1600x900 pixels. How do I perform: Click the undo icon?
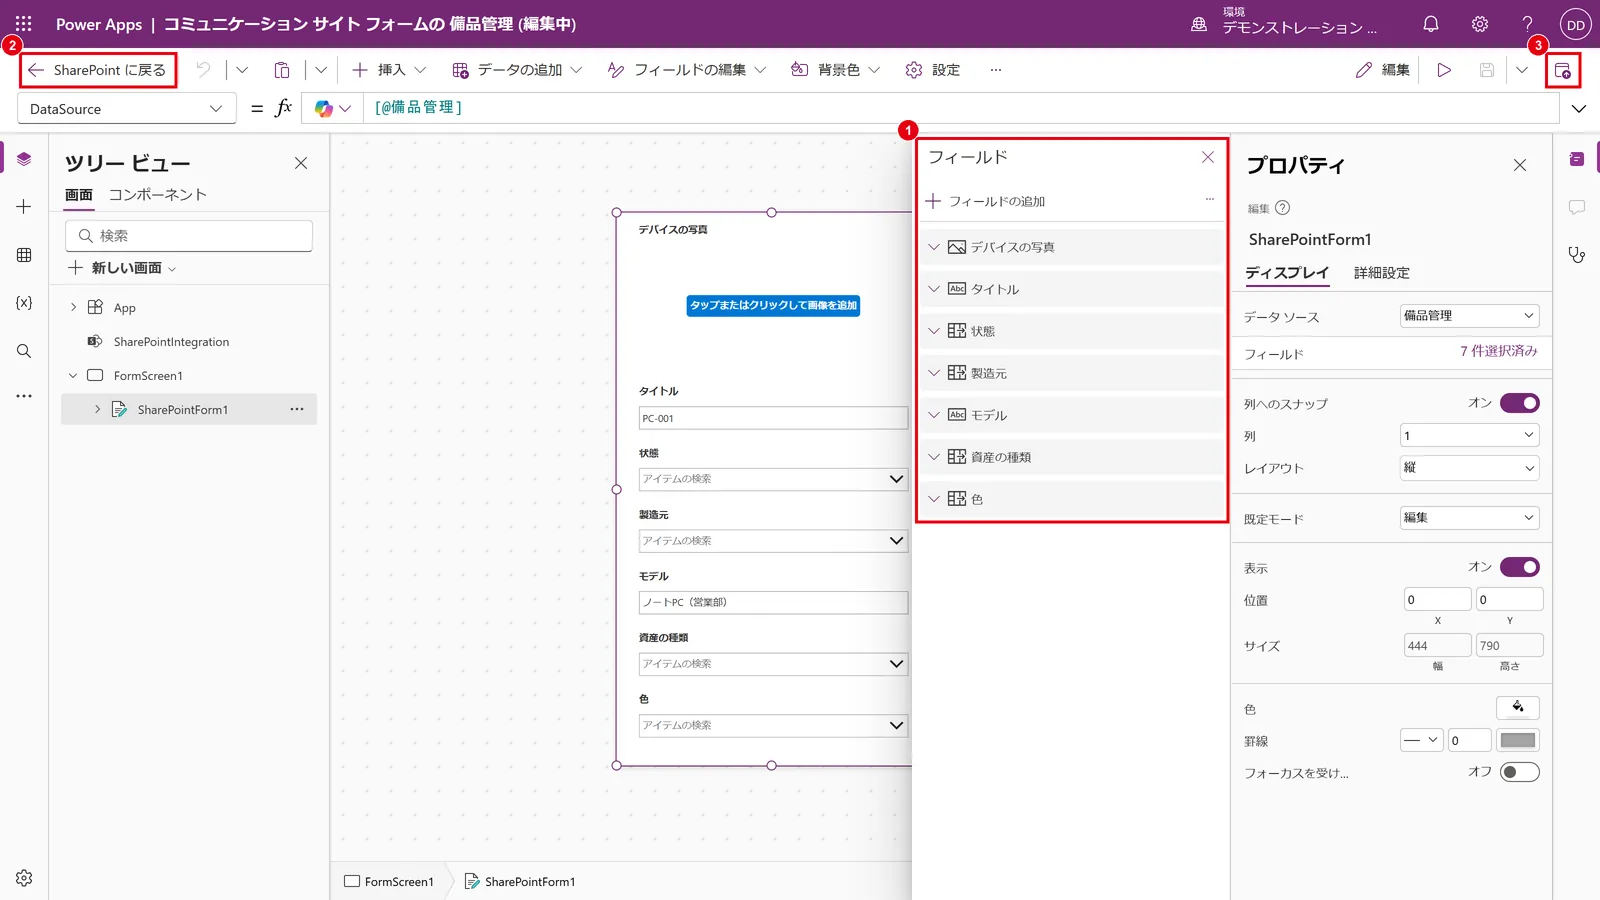[x=203, y=70]
